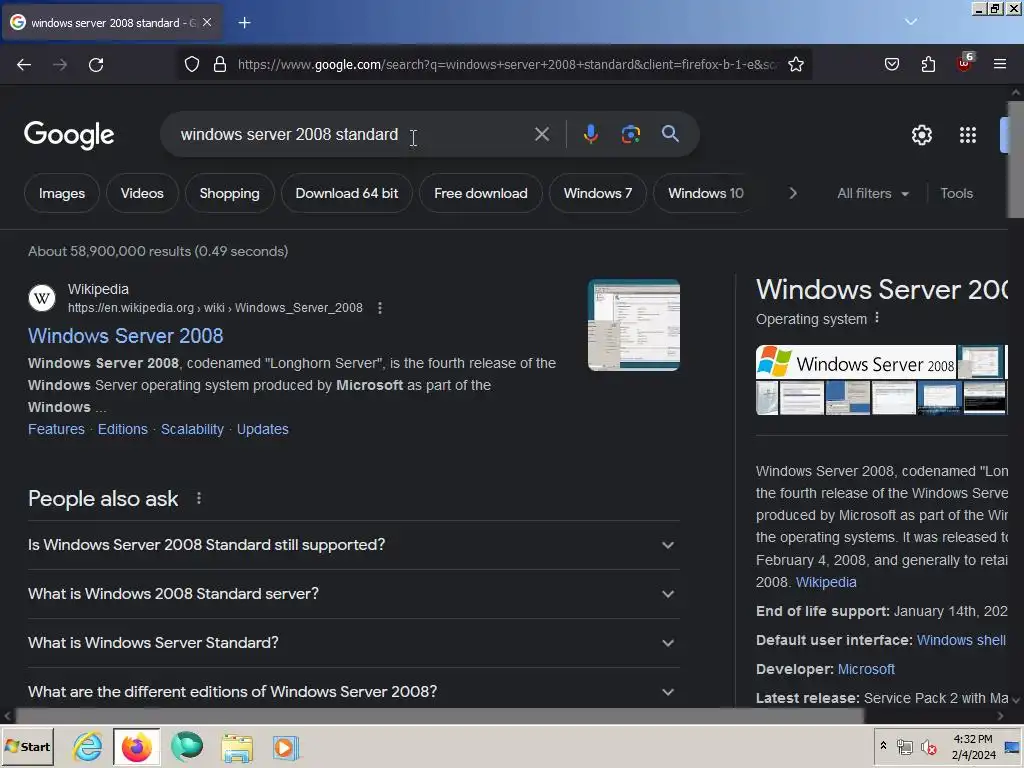Launch Internet Explorer from taskbar

pyautogui.click(x=87, y=747)
